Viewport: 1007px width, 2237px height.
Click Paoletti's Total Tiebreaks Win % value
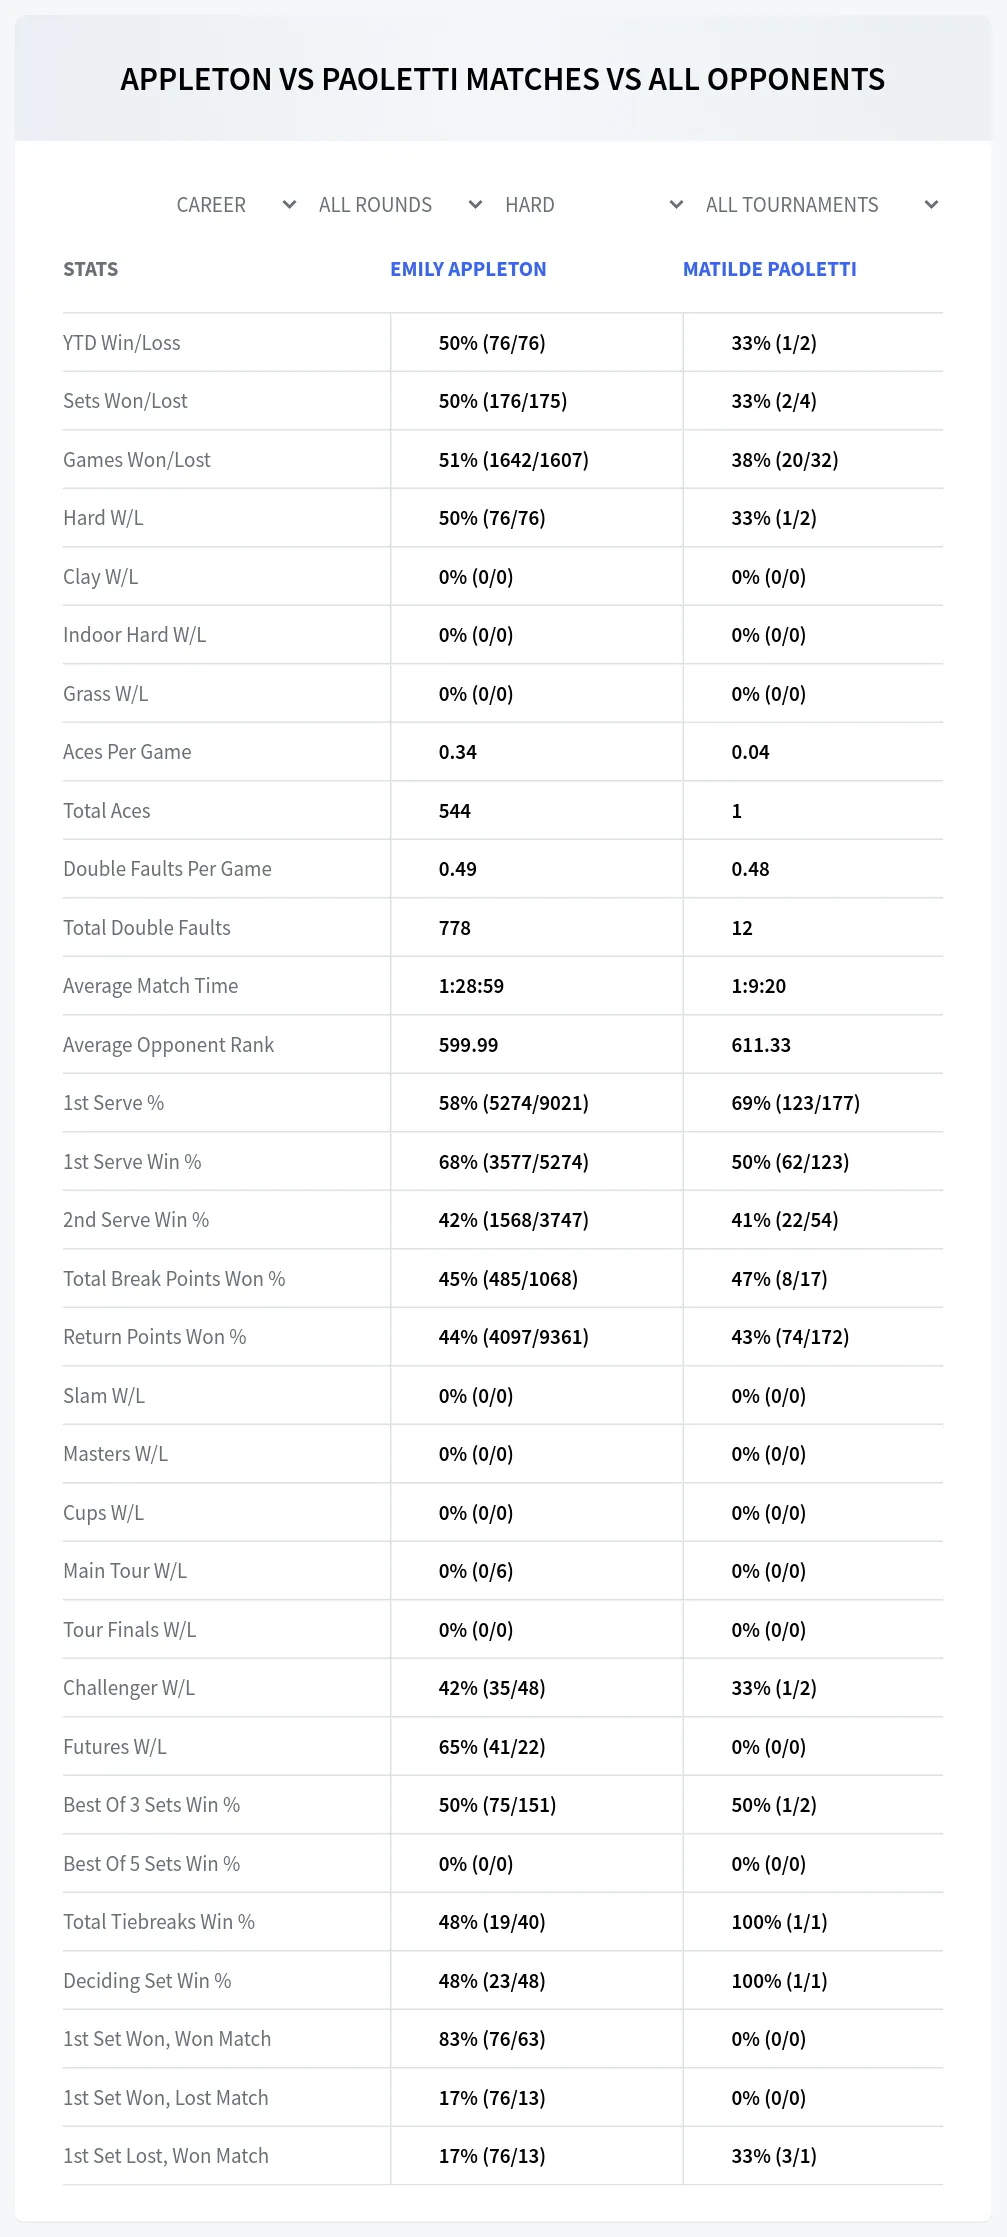click(780, 1922)
